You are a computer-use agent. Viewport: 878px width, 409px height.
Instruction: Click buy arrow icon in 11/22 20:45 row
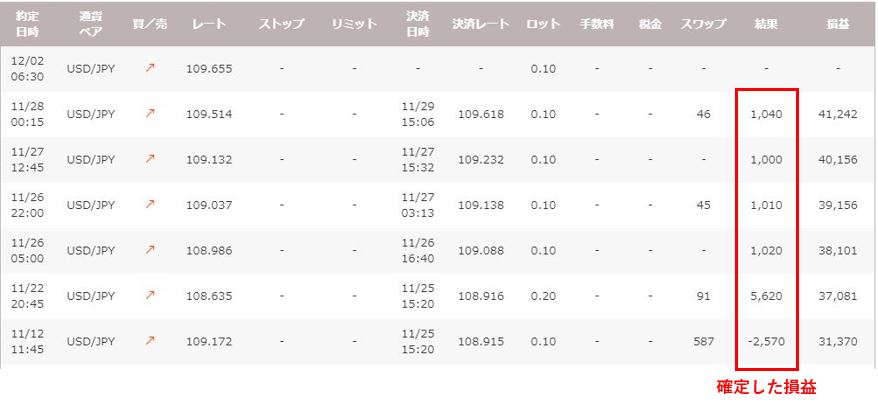pos(151,296)
